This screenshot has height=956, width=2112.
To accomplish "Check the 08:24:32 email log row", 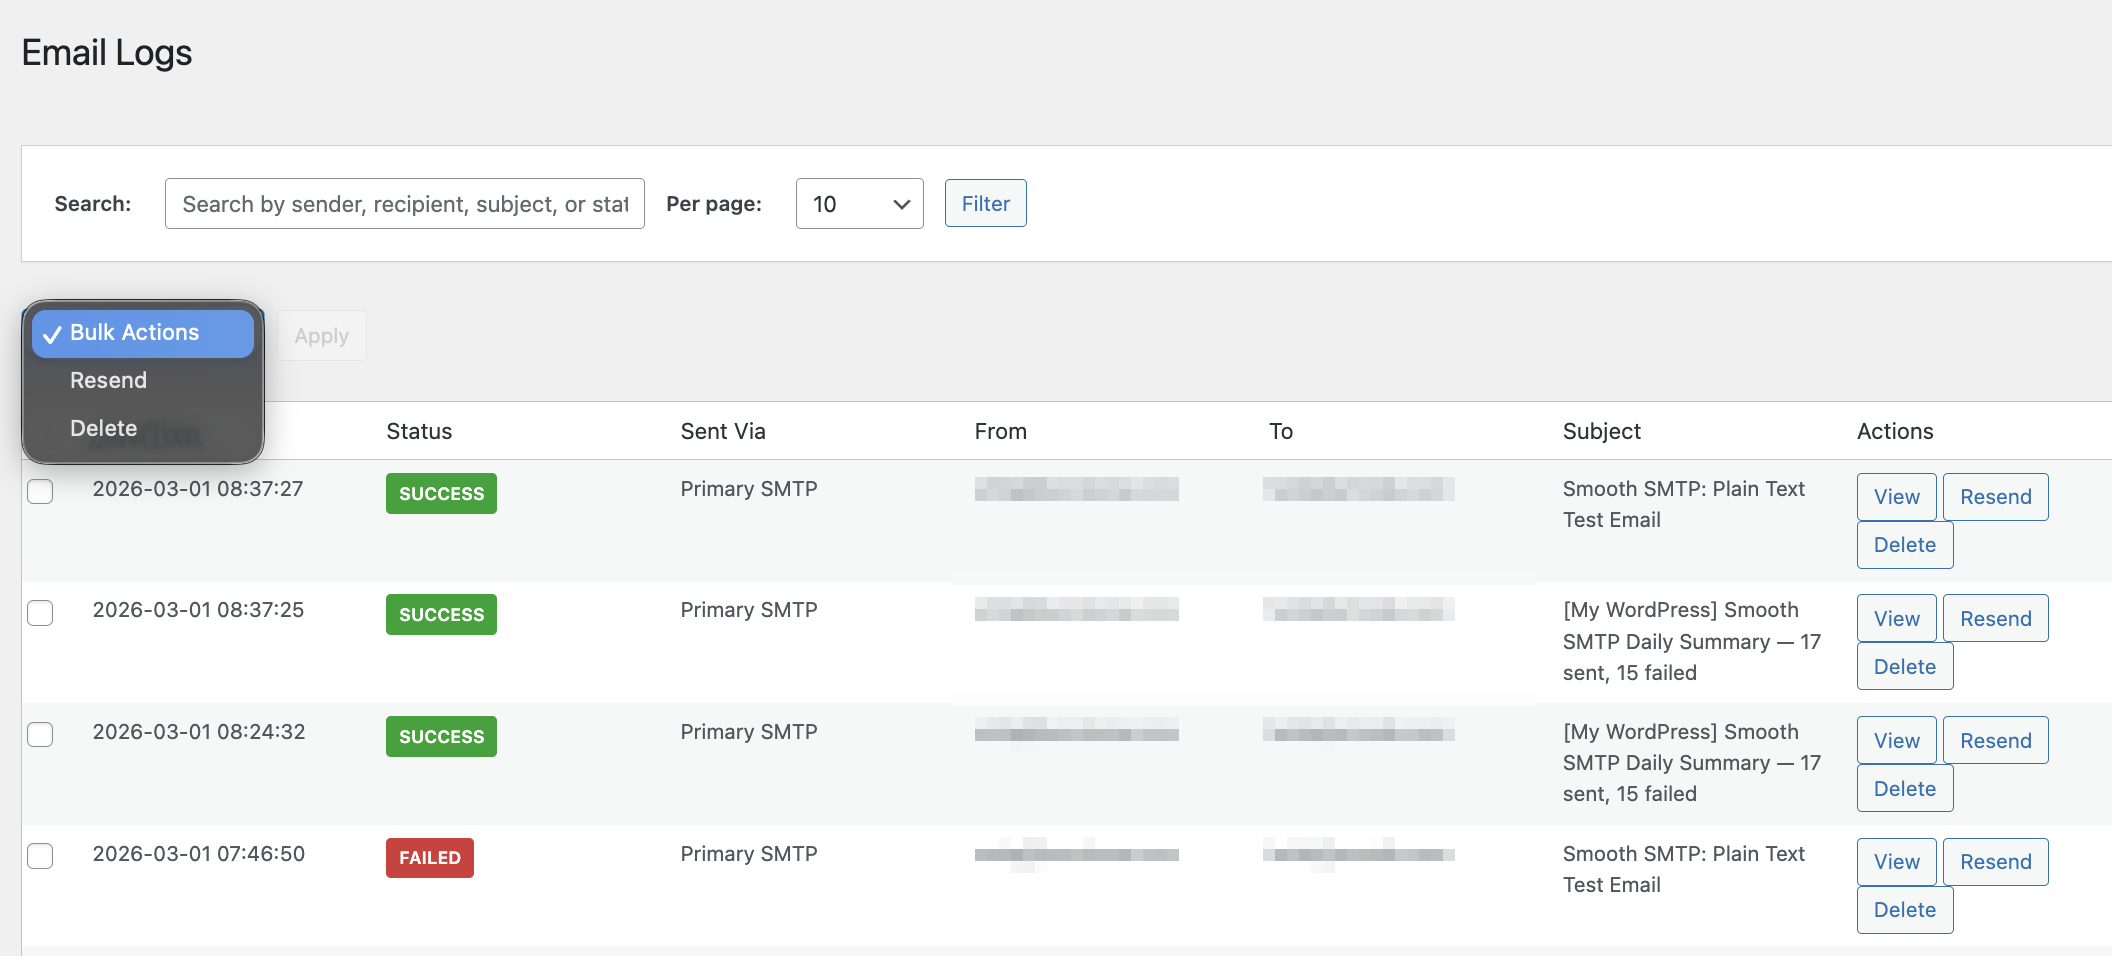I will pyautogui.click(x=40, y=734).
